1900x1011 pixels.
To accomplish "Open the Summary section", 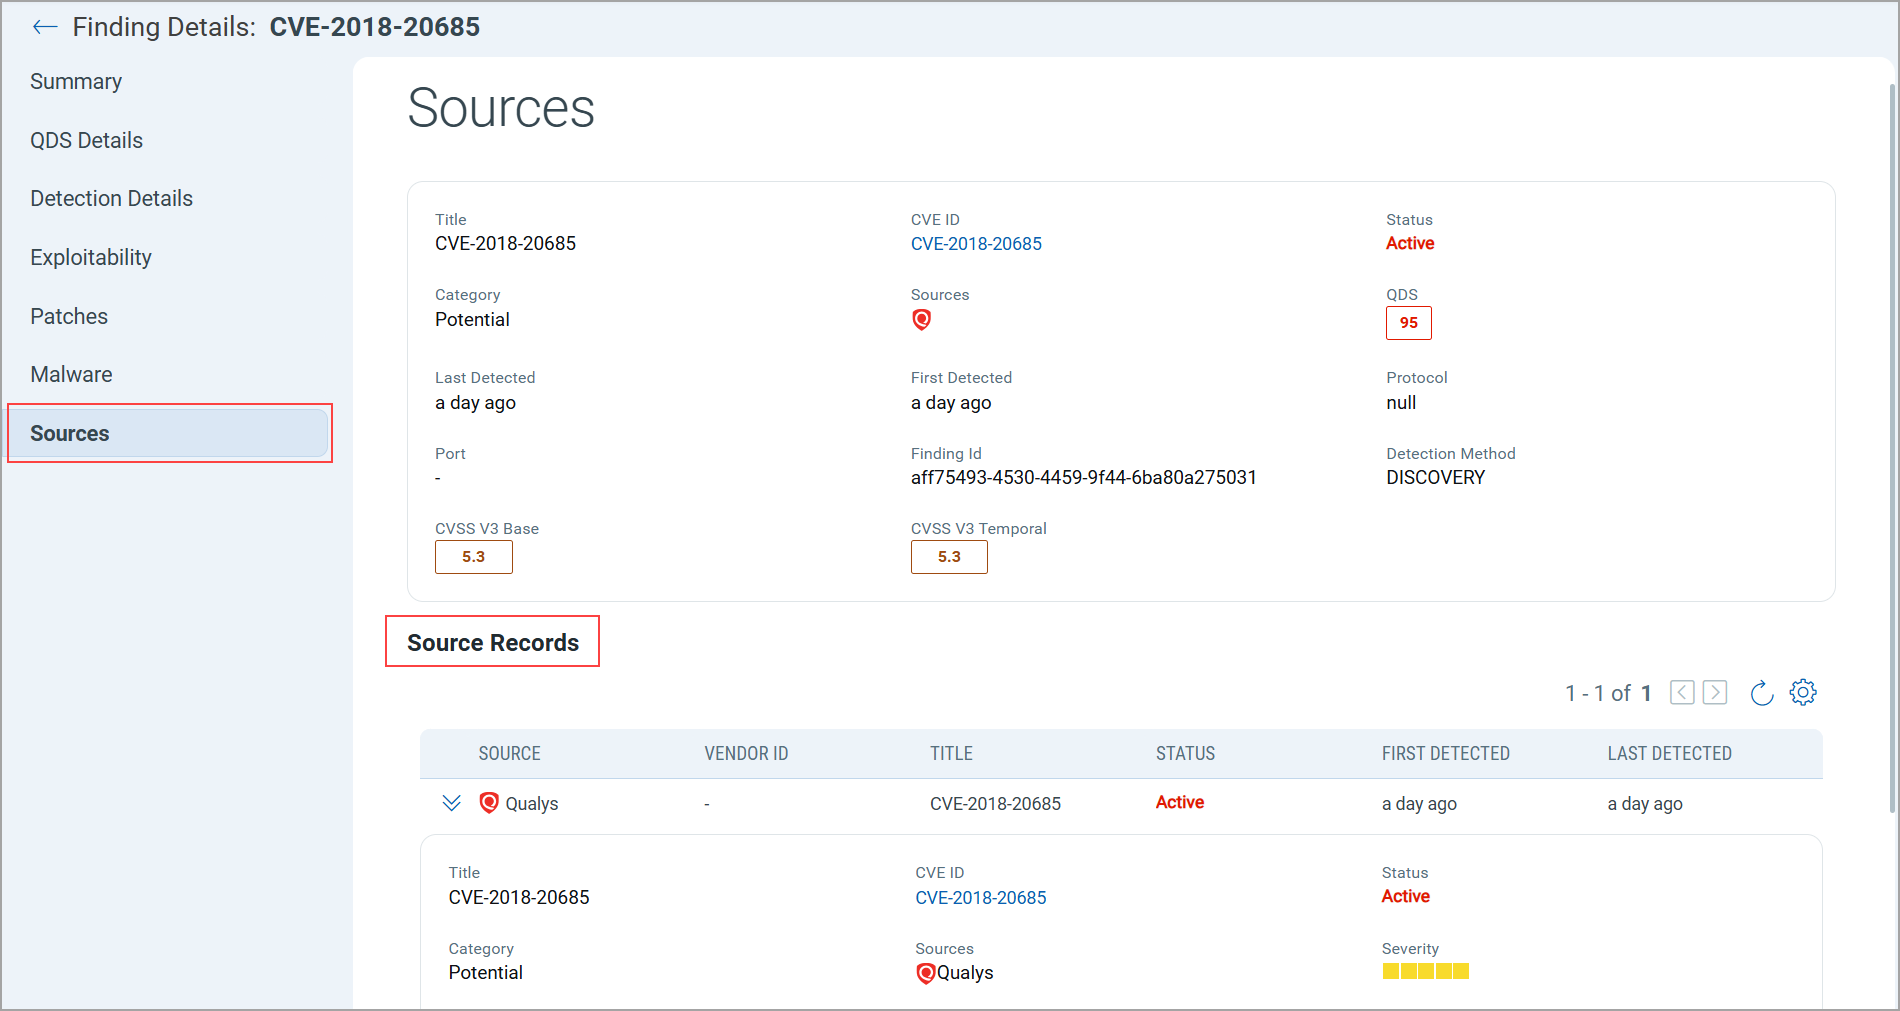I will tap(76, 82).
